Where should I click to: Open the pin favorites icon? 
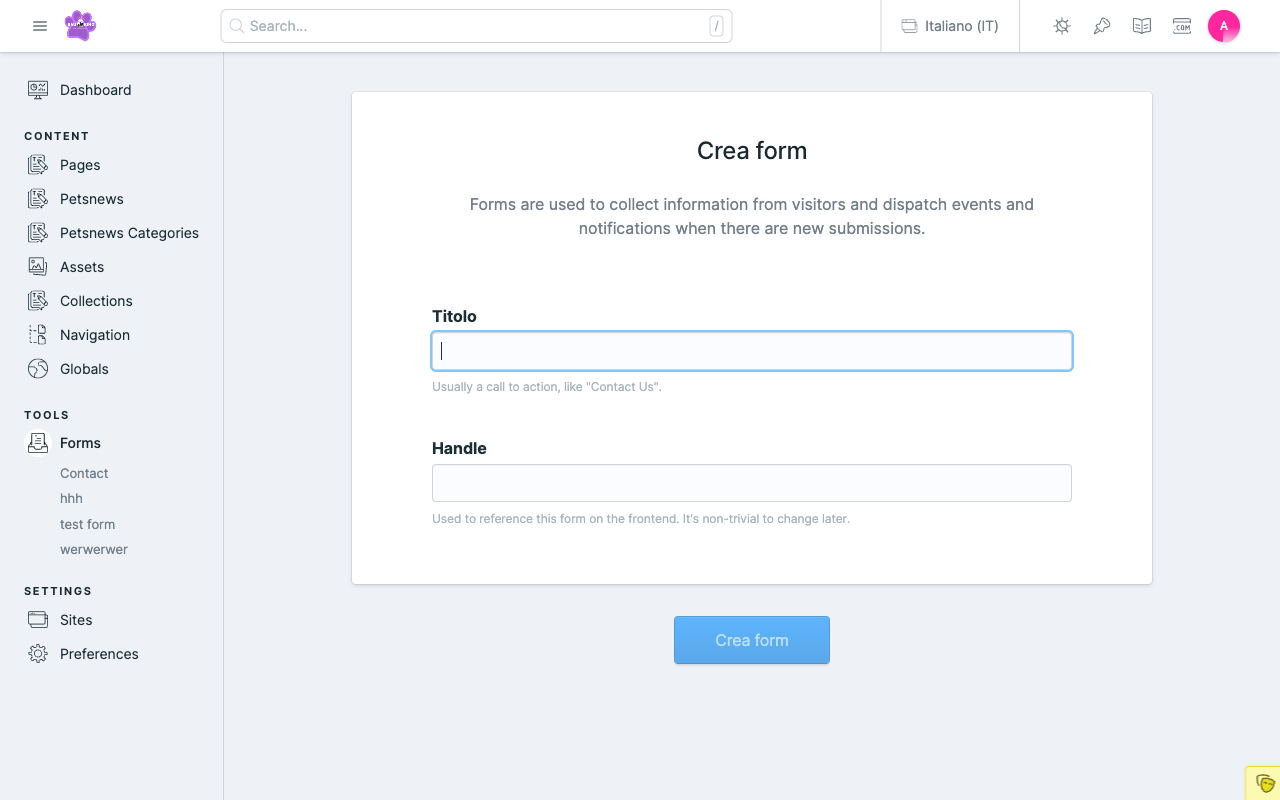coord(1102,26)
